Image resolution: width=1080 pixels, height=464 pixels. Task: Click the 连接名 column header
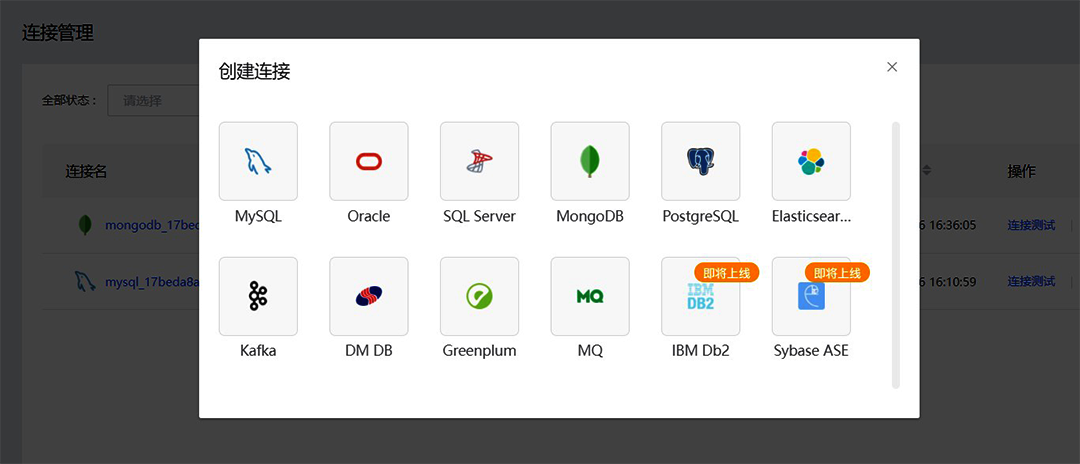pos(86,171)
